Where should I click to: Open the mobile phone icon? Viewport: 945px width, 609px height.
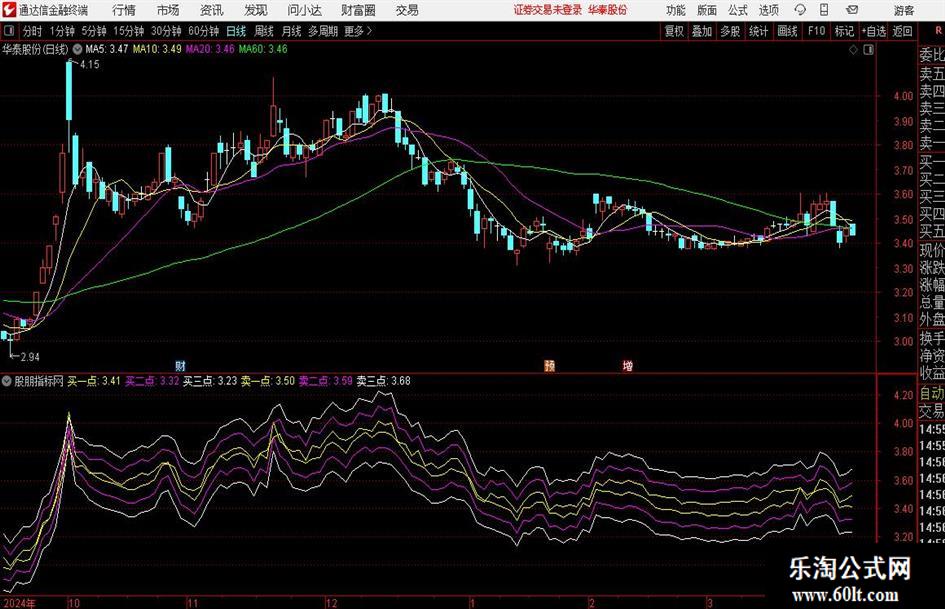pyautogui.click(x=824, y=10)
